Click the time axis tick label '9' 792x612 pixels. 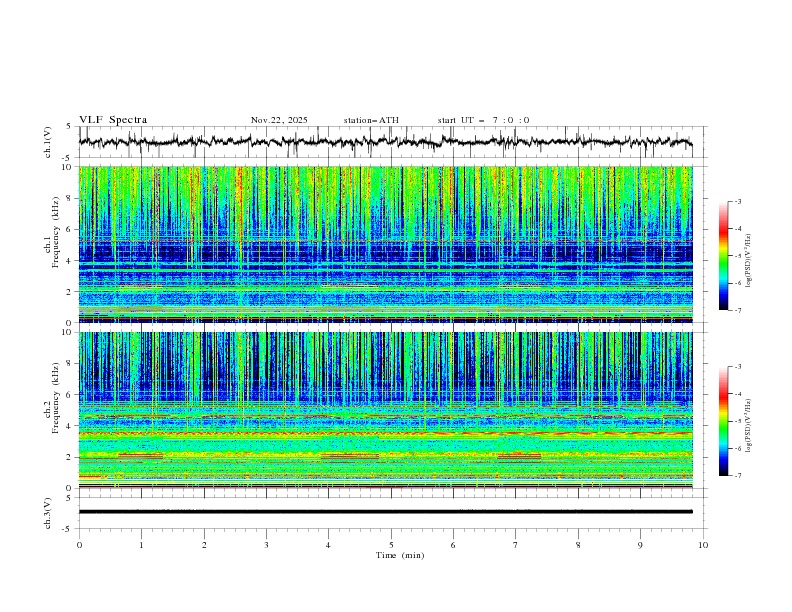(x=640, y=545)
